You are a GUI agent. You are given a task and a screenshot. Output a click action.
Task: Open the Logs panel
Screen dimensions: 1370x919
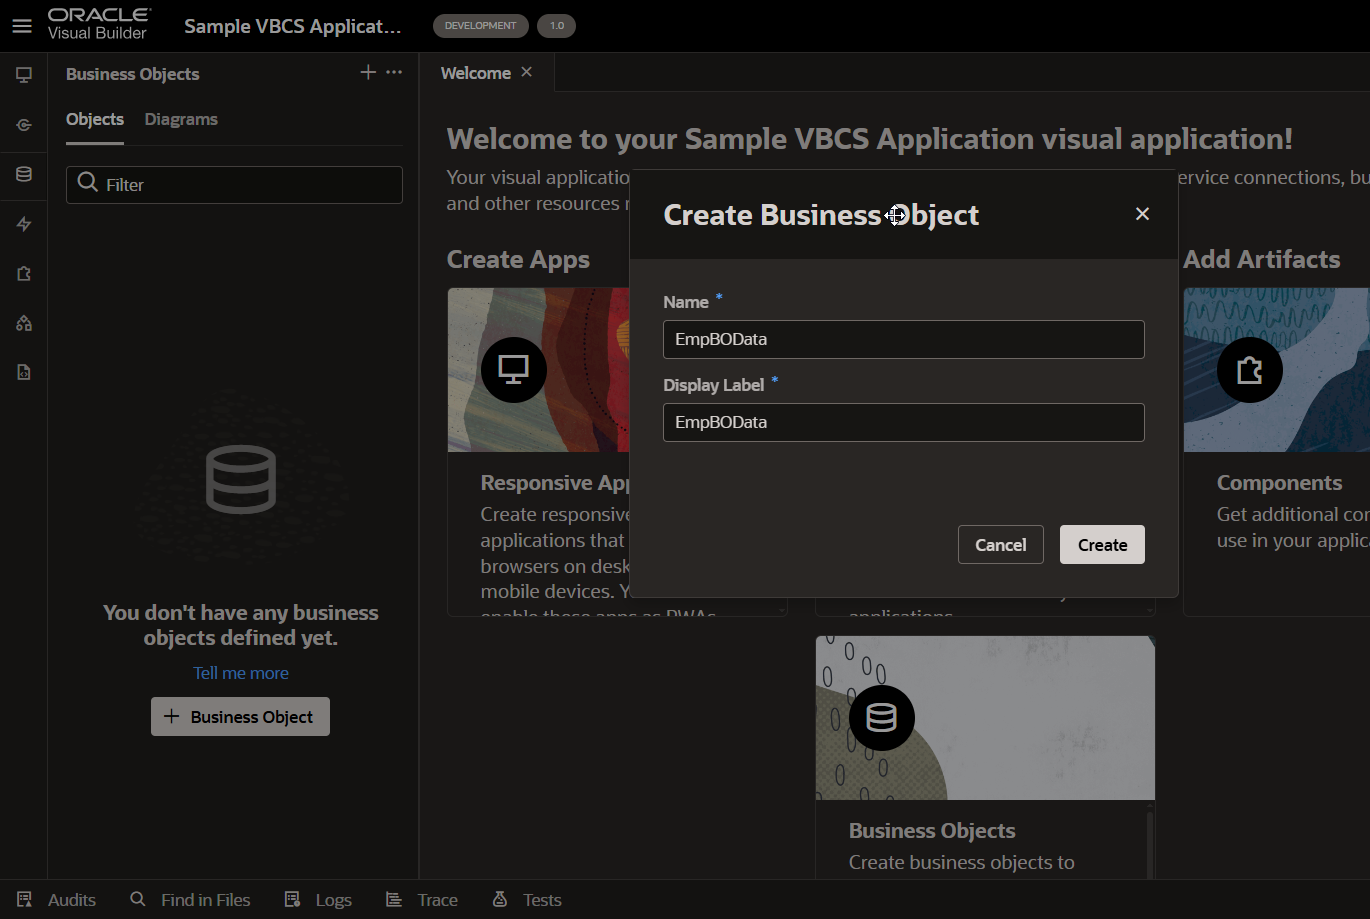318,900
